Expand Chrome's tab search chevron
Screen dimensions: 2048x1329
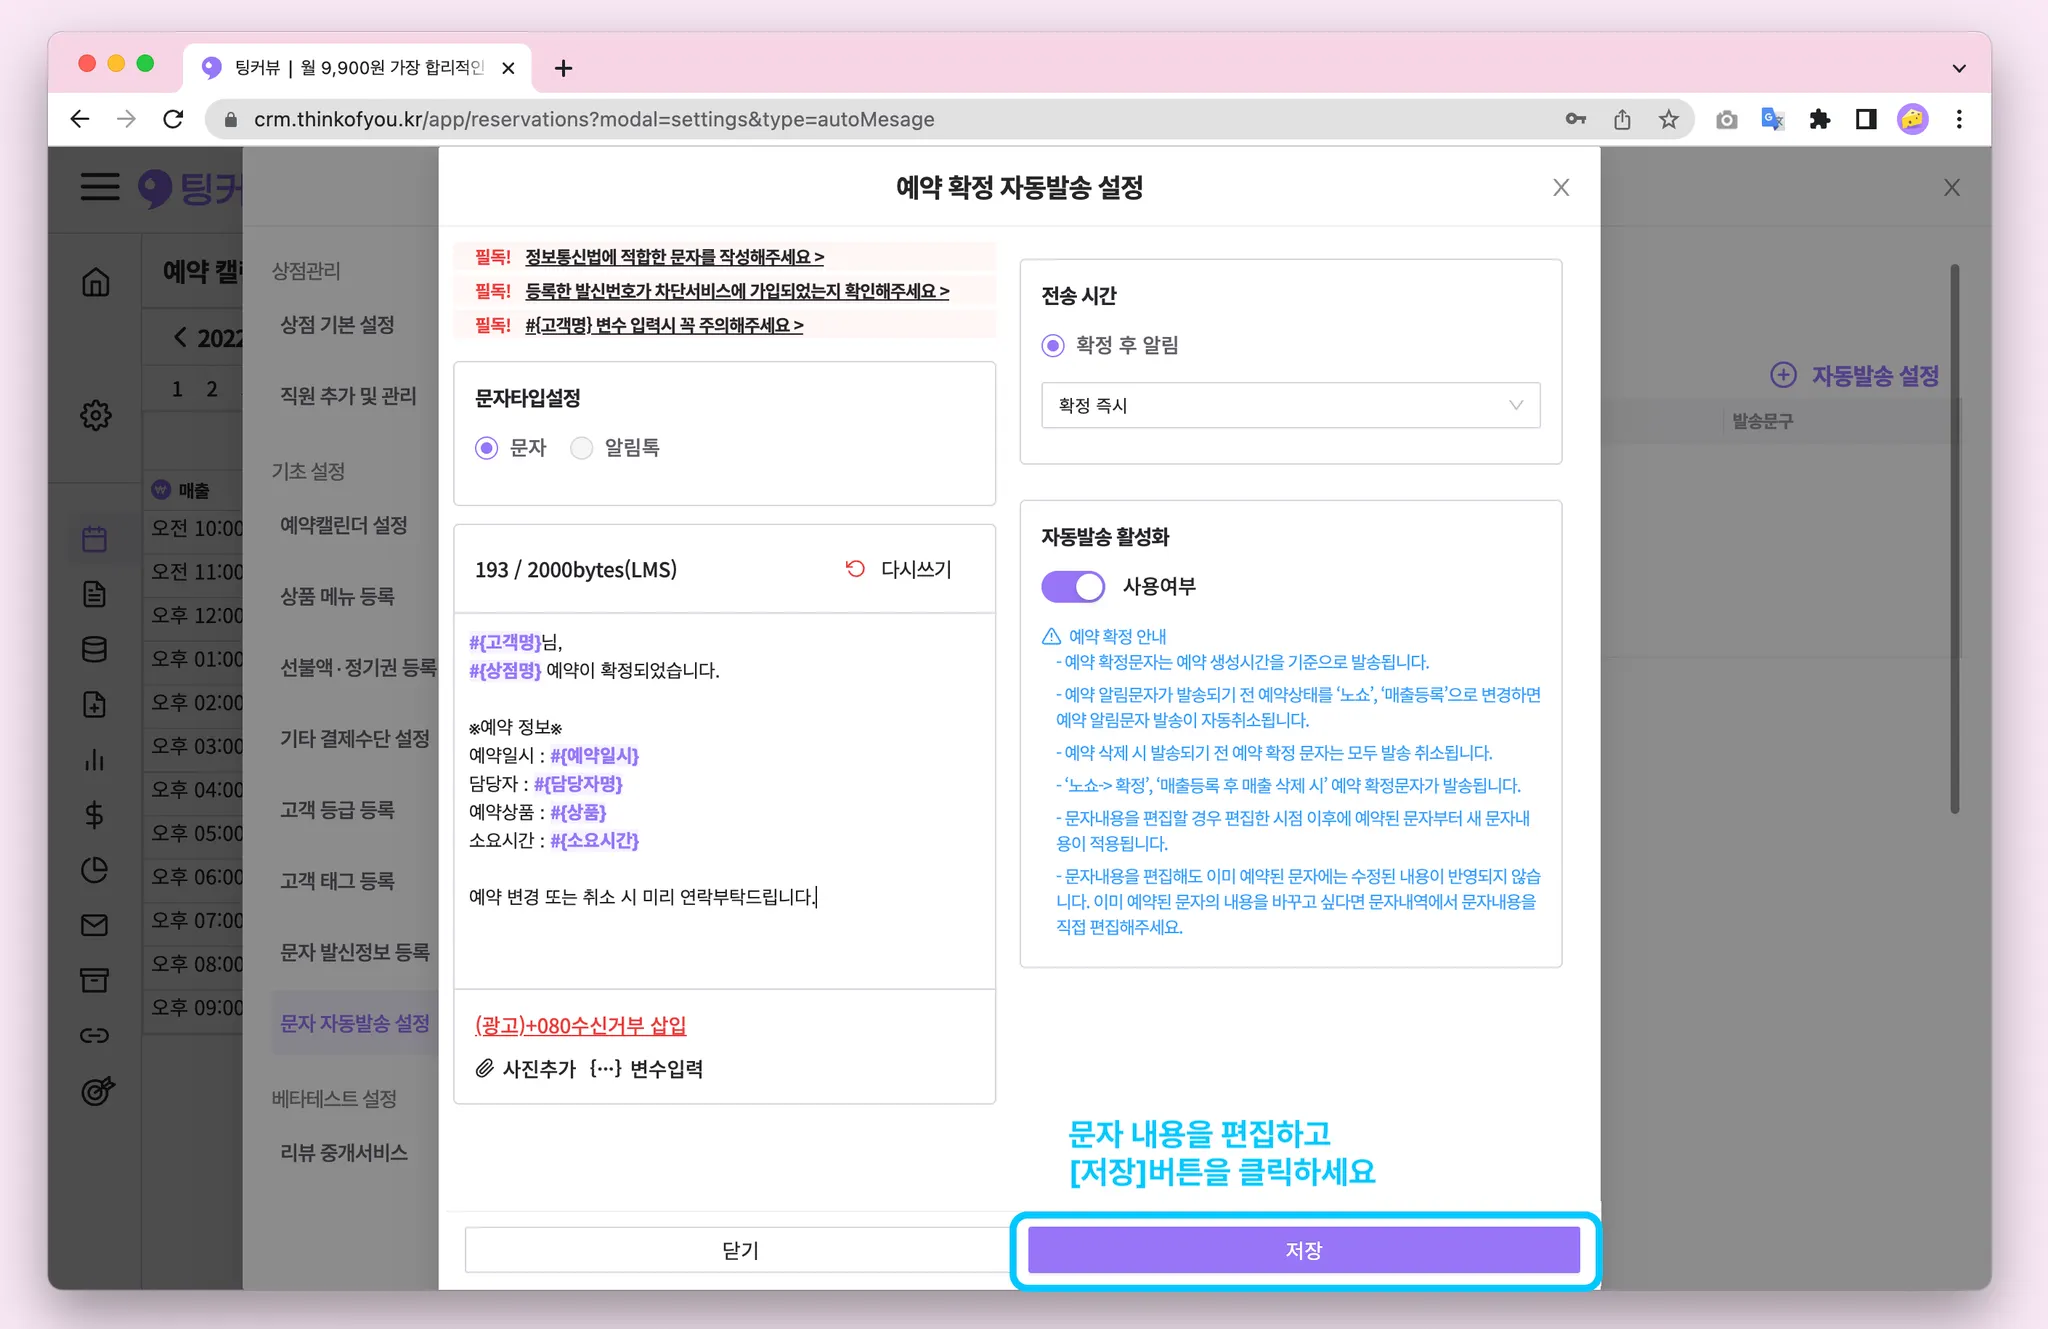pos(1958,68)
